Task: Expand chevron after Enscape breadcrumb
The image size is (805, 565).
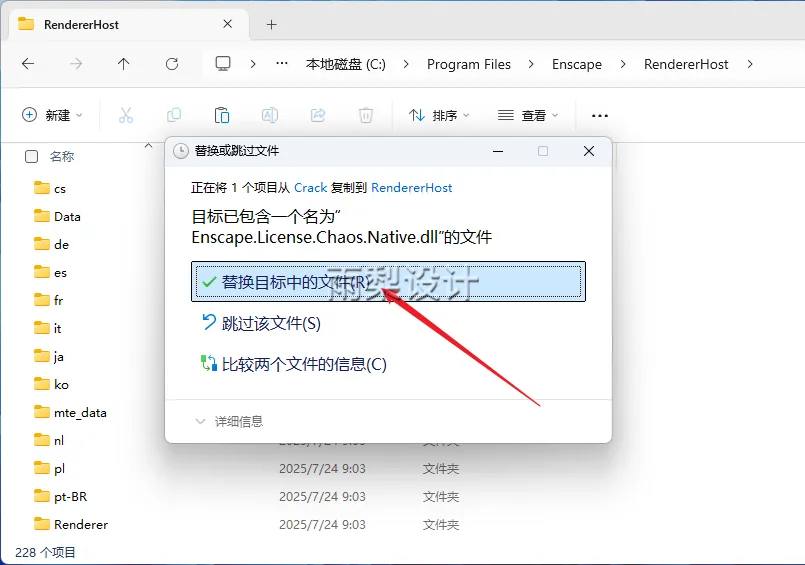Action: tap(623, 64)
